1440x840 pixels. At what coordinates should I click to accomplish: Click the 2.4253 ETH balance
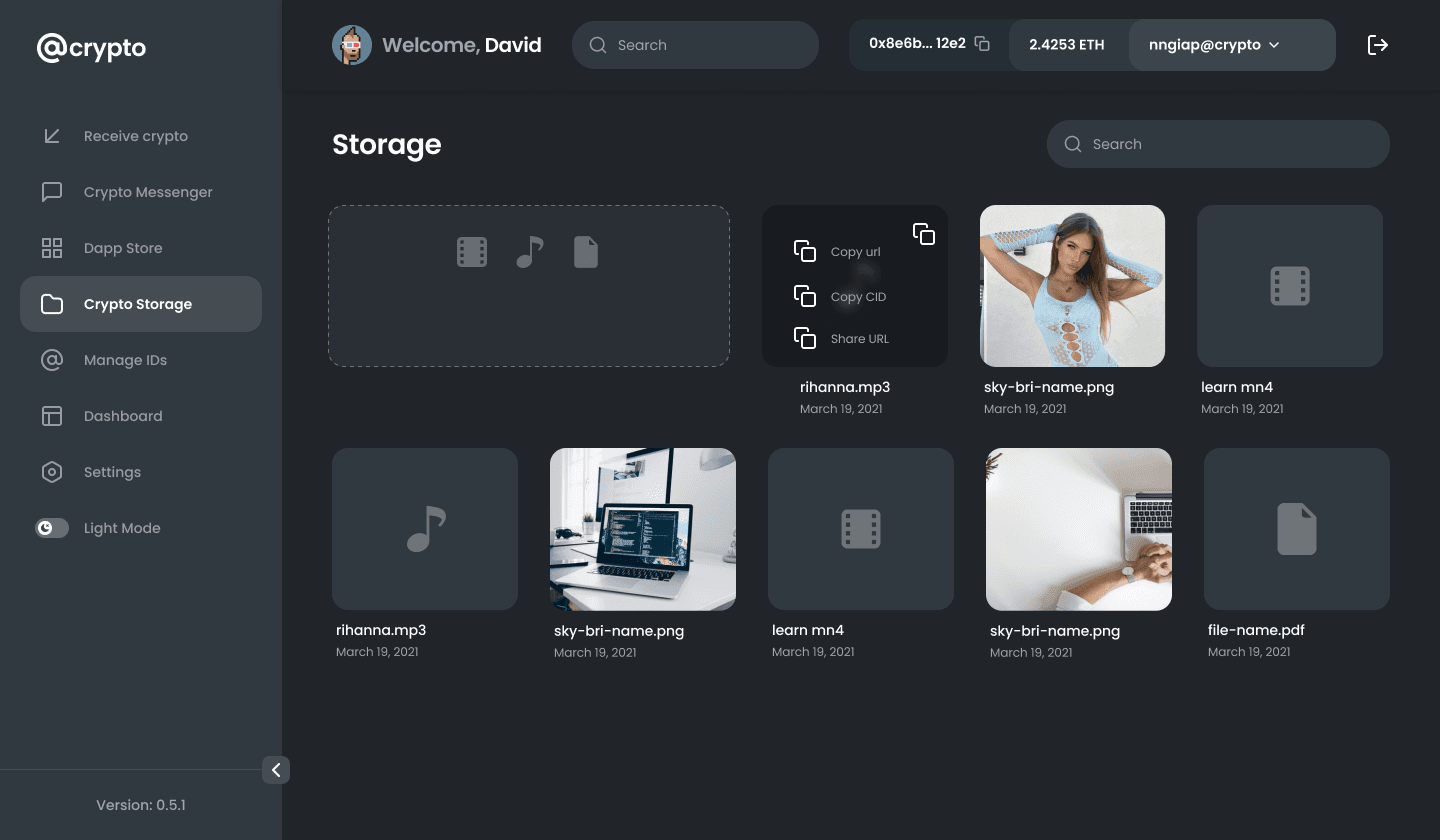click(1066, 44)
